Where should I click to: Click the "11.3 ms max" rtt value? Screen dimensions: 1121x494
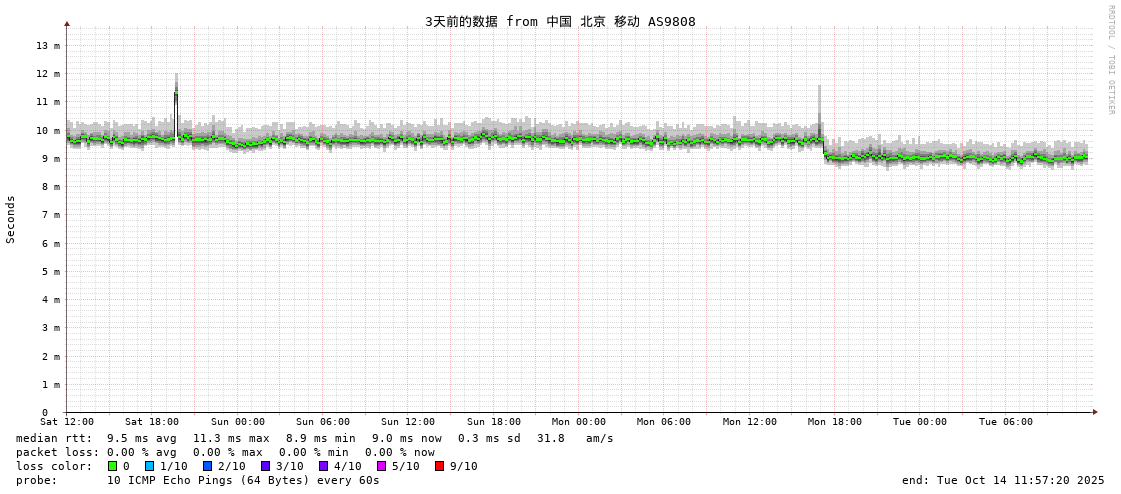point(231,438)
